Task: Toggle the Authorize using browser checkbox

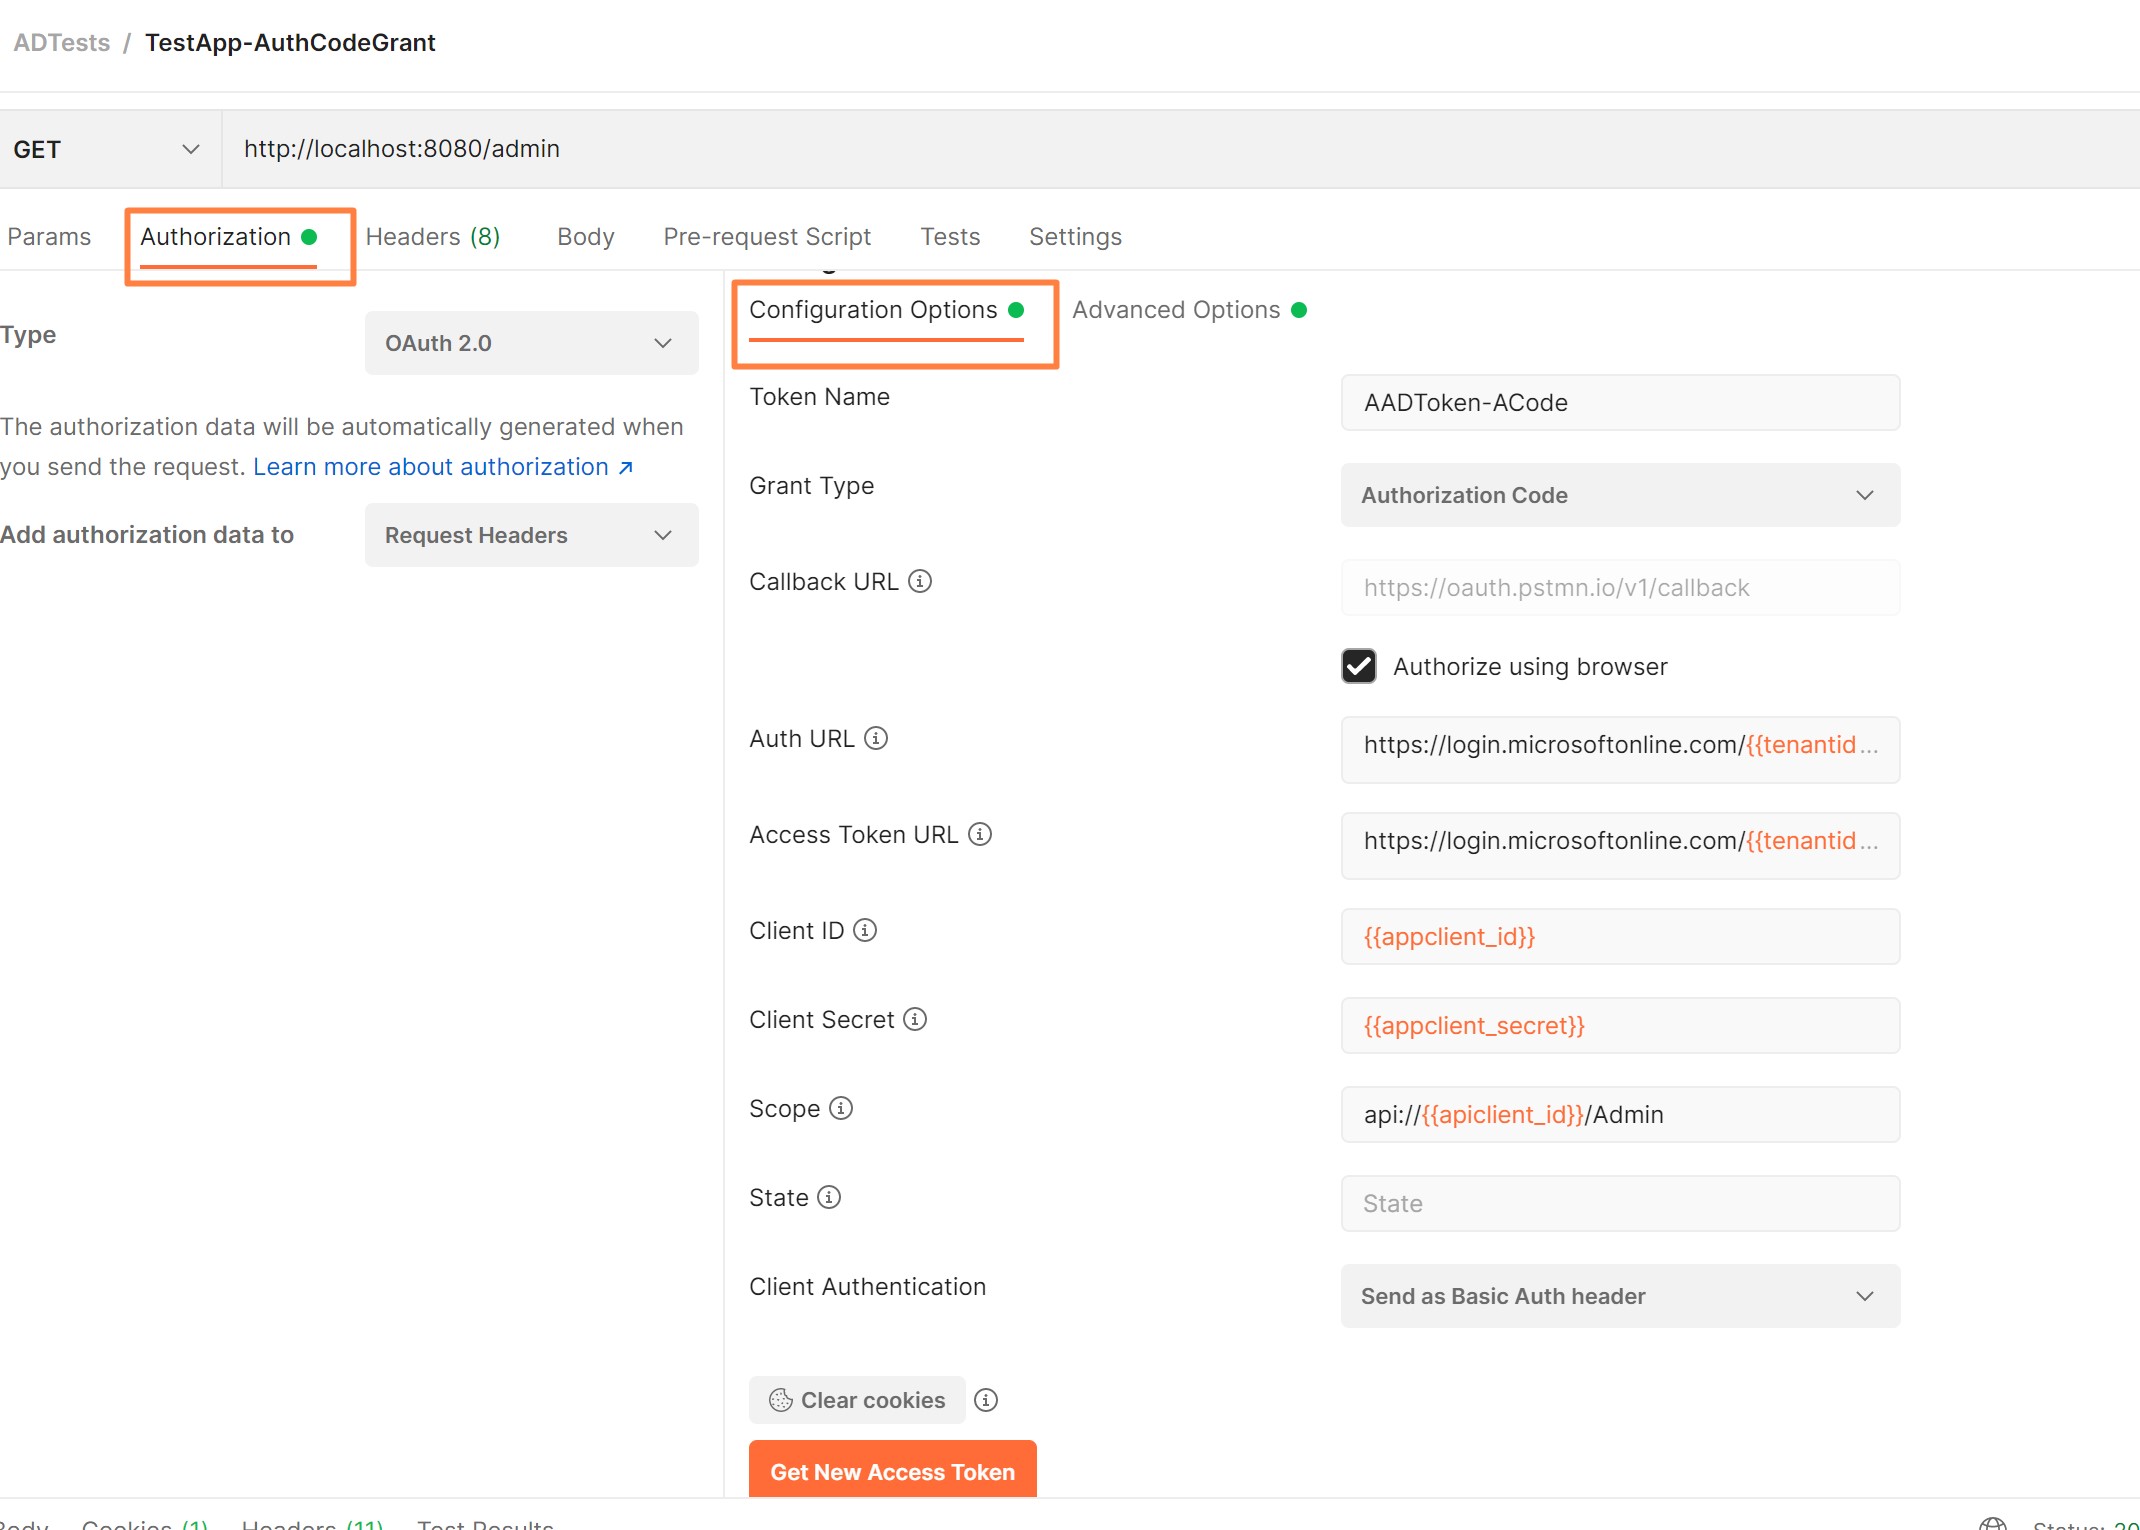Action: [1359, 666]
